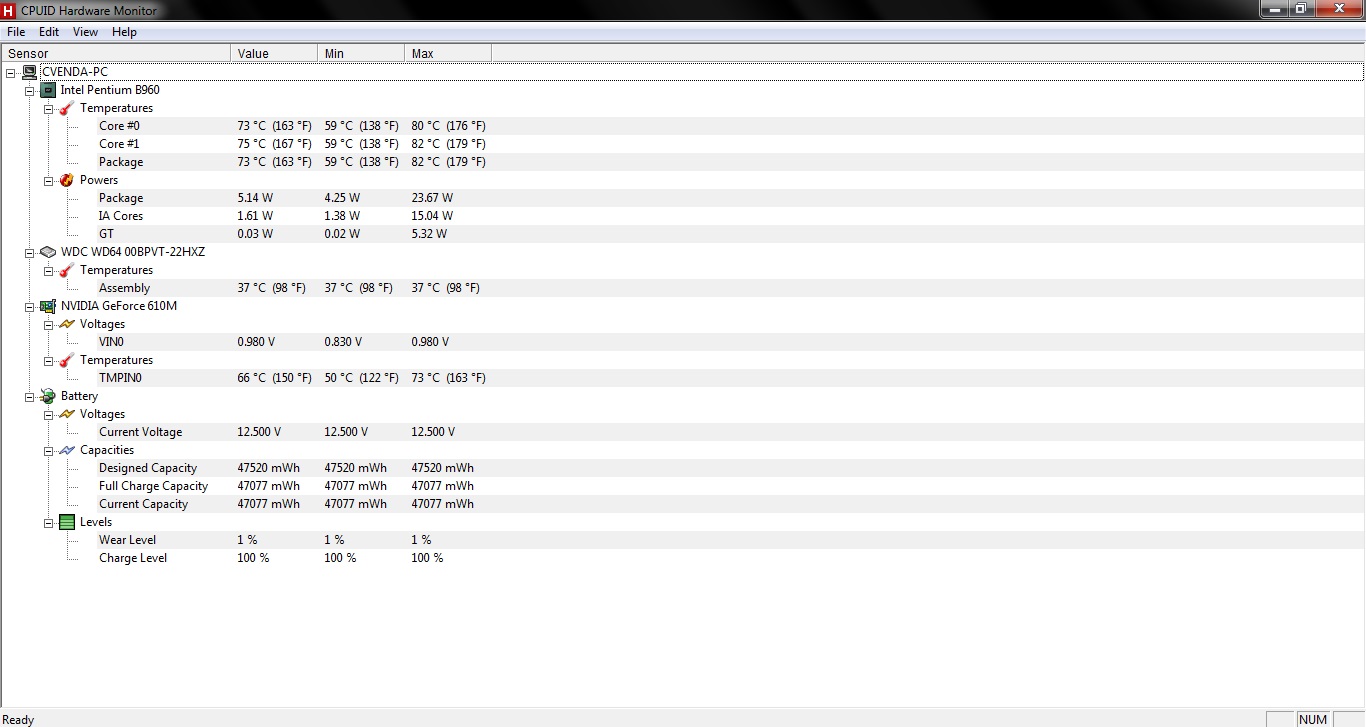The height and width of the screenshot is (727, 1366).
Task: Collapse the CVENDA-PC root node
Action: pos(11,72)
